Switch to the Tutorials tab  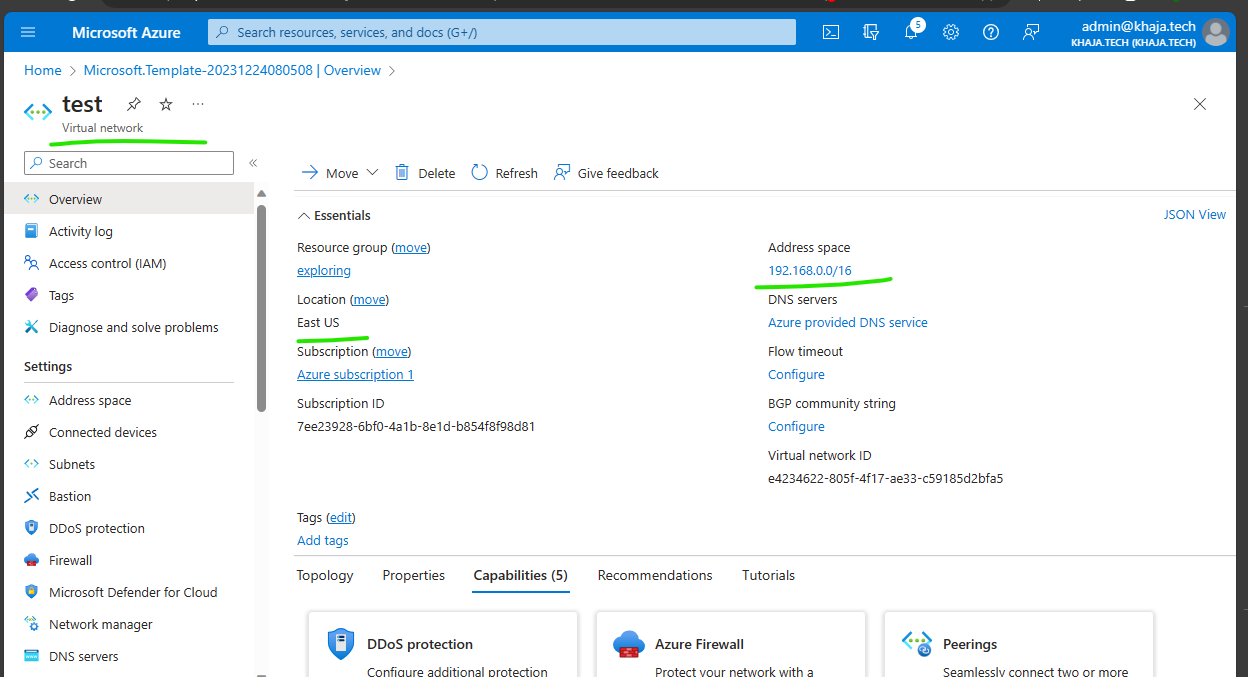(x=768, y=575)
